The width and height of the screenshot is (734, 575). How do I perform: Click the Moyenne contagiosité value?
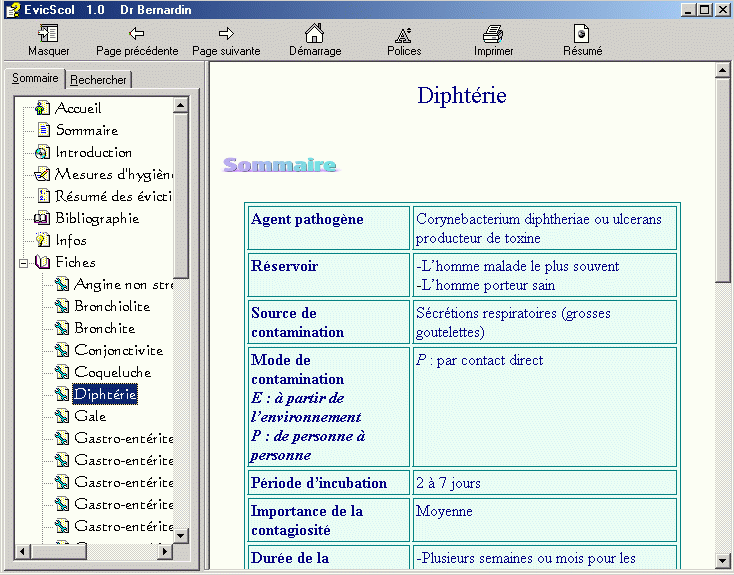444,511
